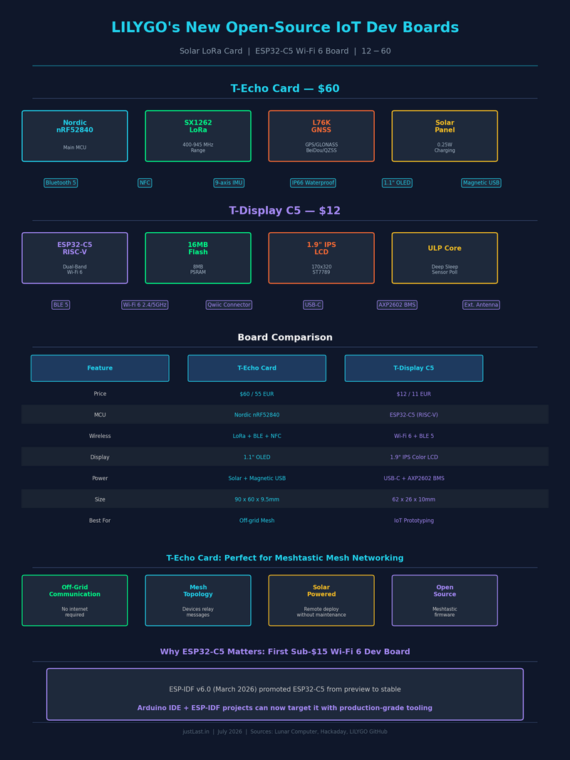Click the BLE 5 tag

[x=61, y=305]
